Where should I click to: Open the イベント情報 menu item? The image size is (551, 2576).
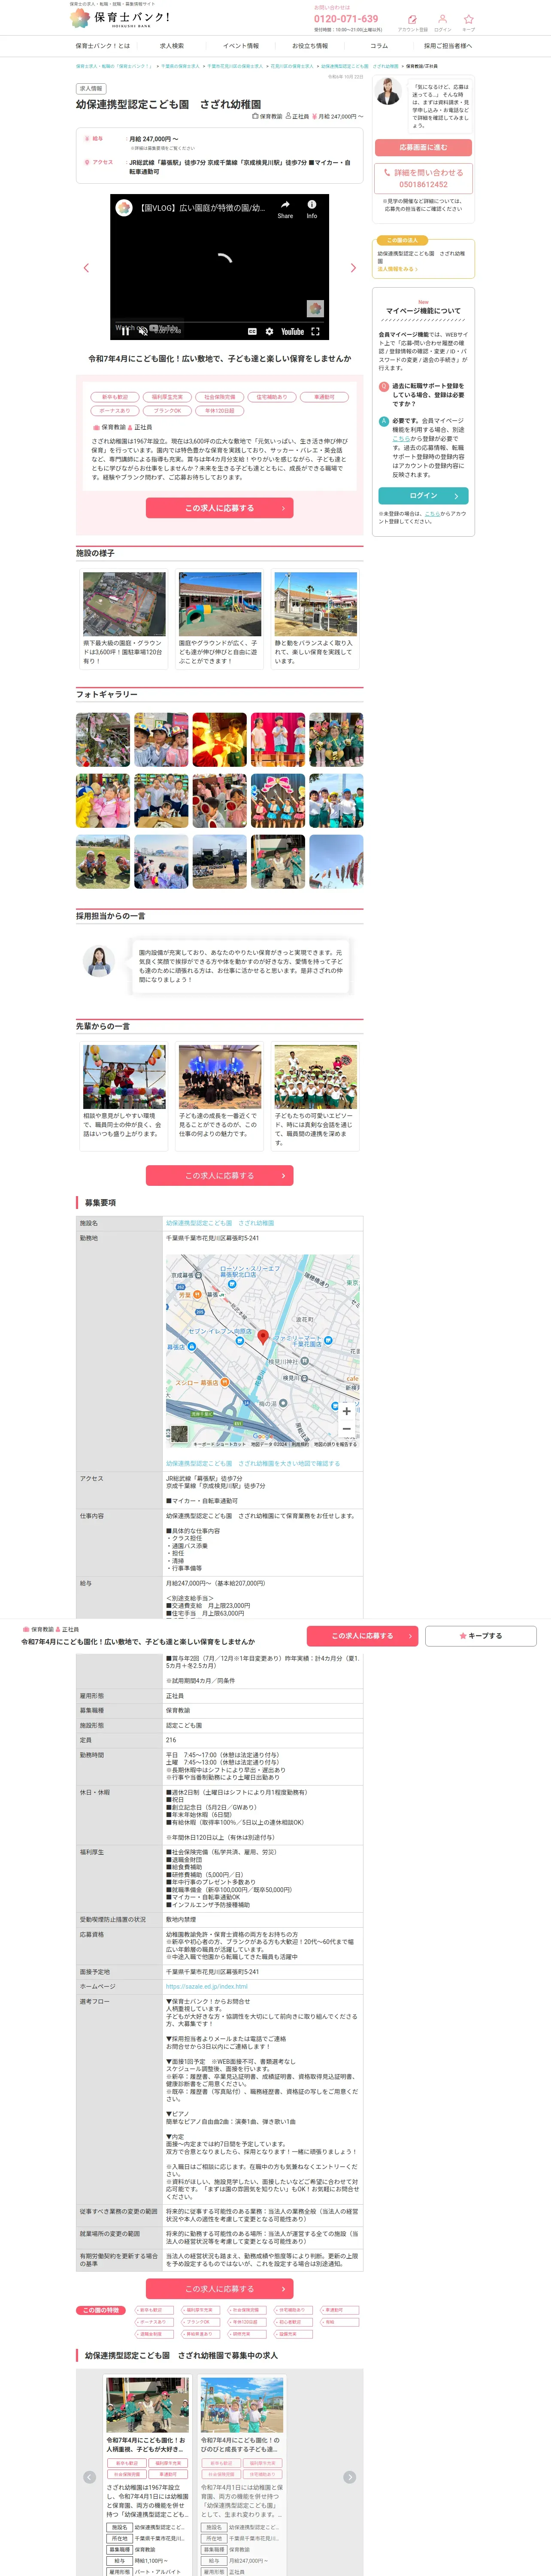coord(241,46)
